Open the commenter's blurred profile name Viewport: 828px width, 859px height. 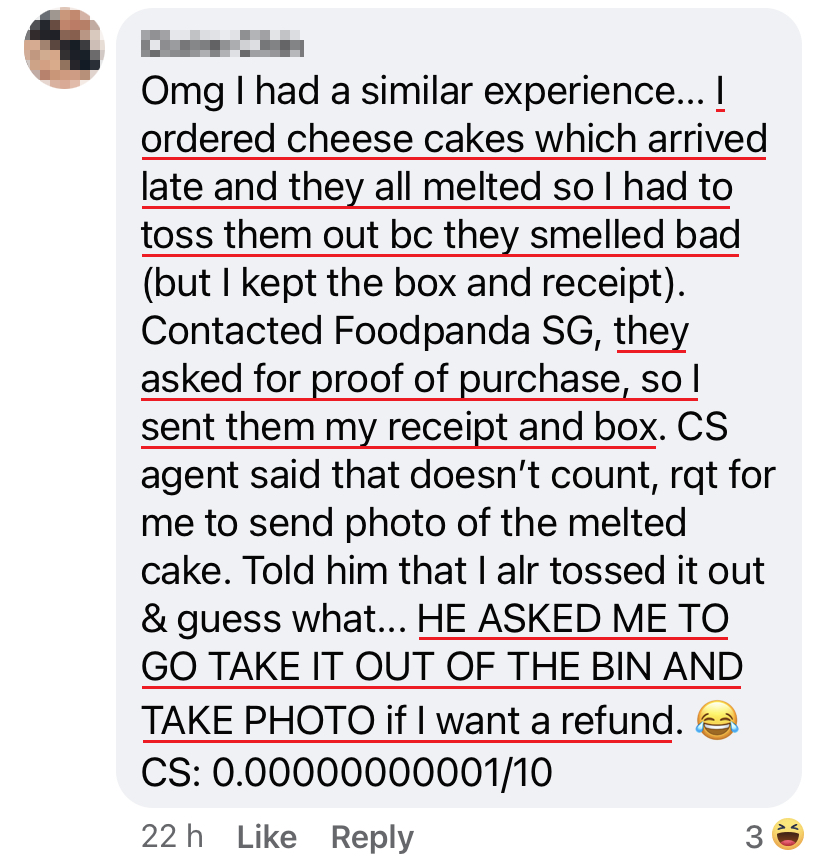(x=222, y=46)
